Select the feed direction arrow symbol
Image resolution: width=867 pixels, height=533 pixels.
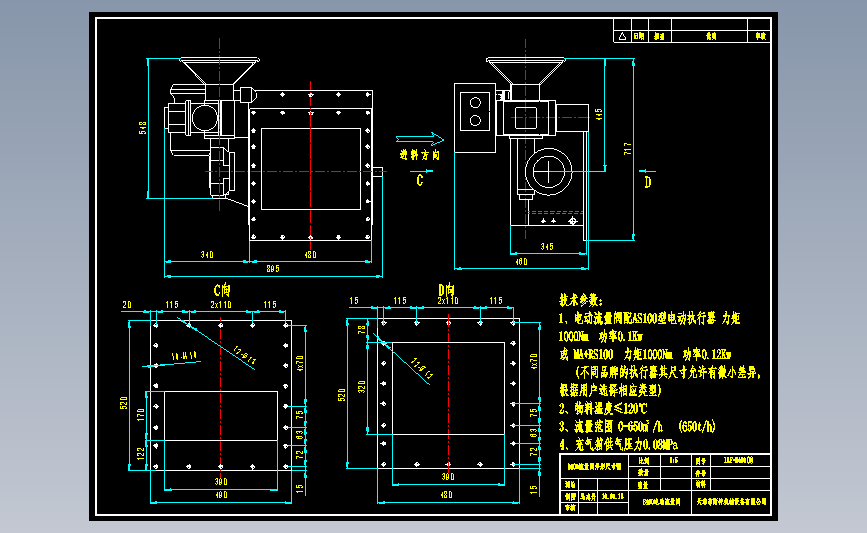[420, 139]
